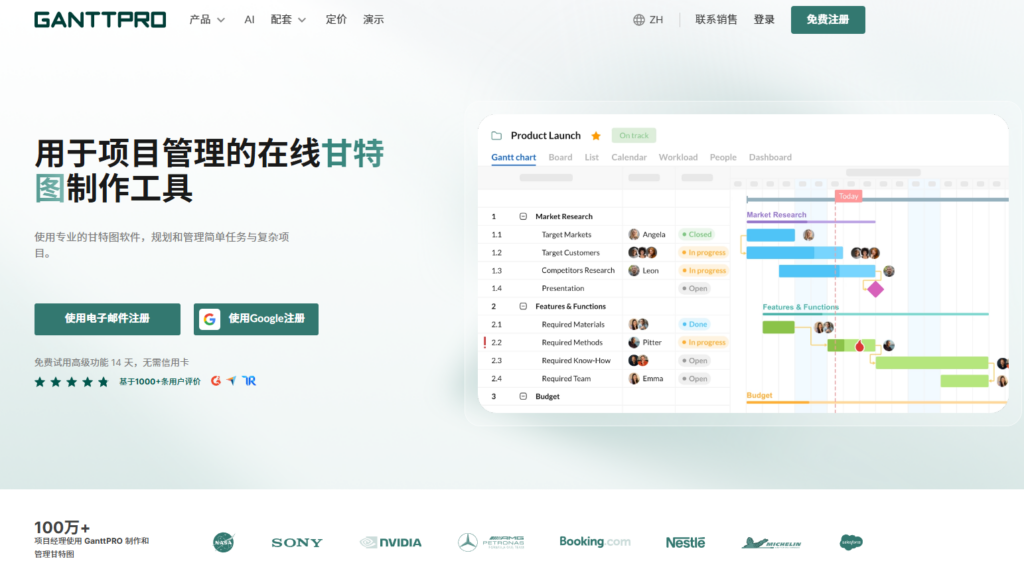Screen dimensions: 1024x569
Task: Click Leon's avatar in Competitors Research row
Action: coord(633,270)
